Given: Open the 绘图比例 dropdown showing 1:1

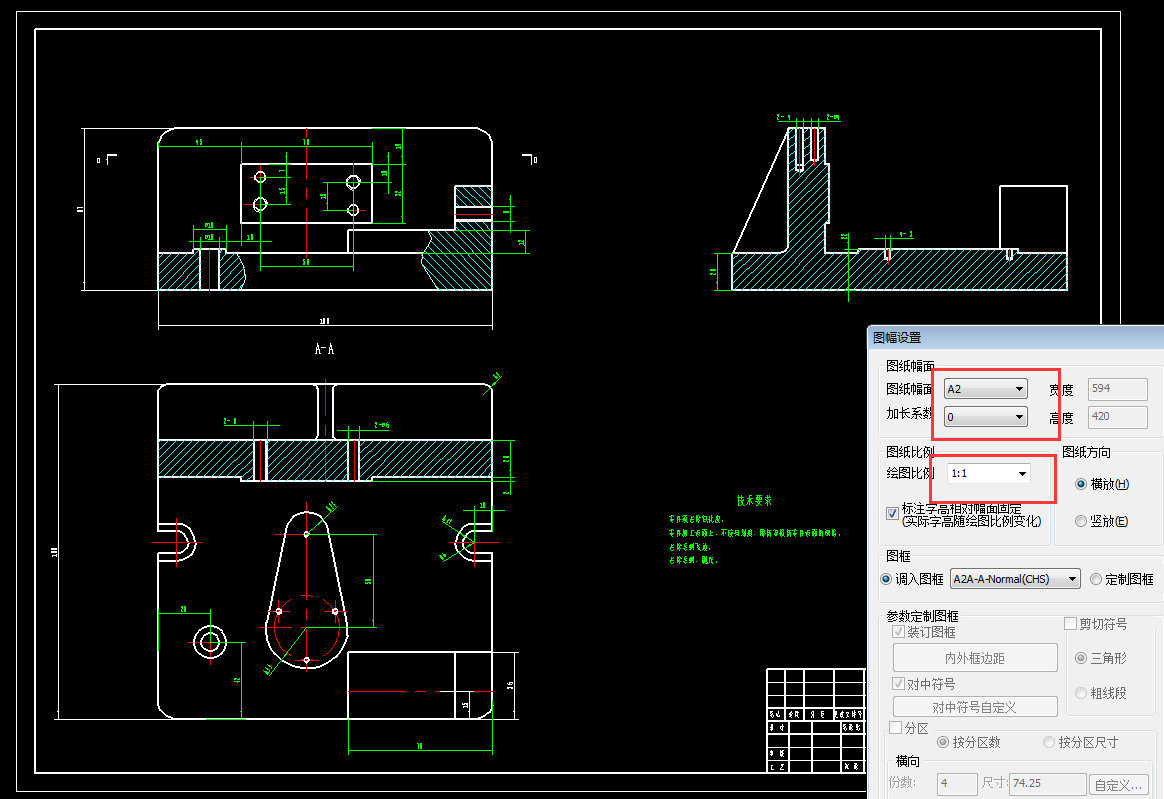Looking at the screenshot, I should click(988, 473).
